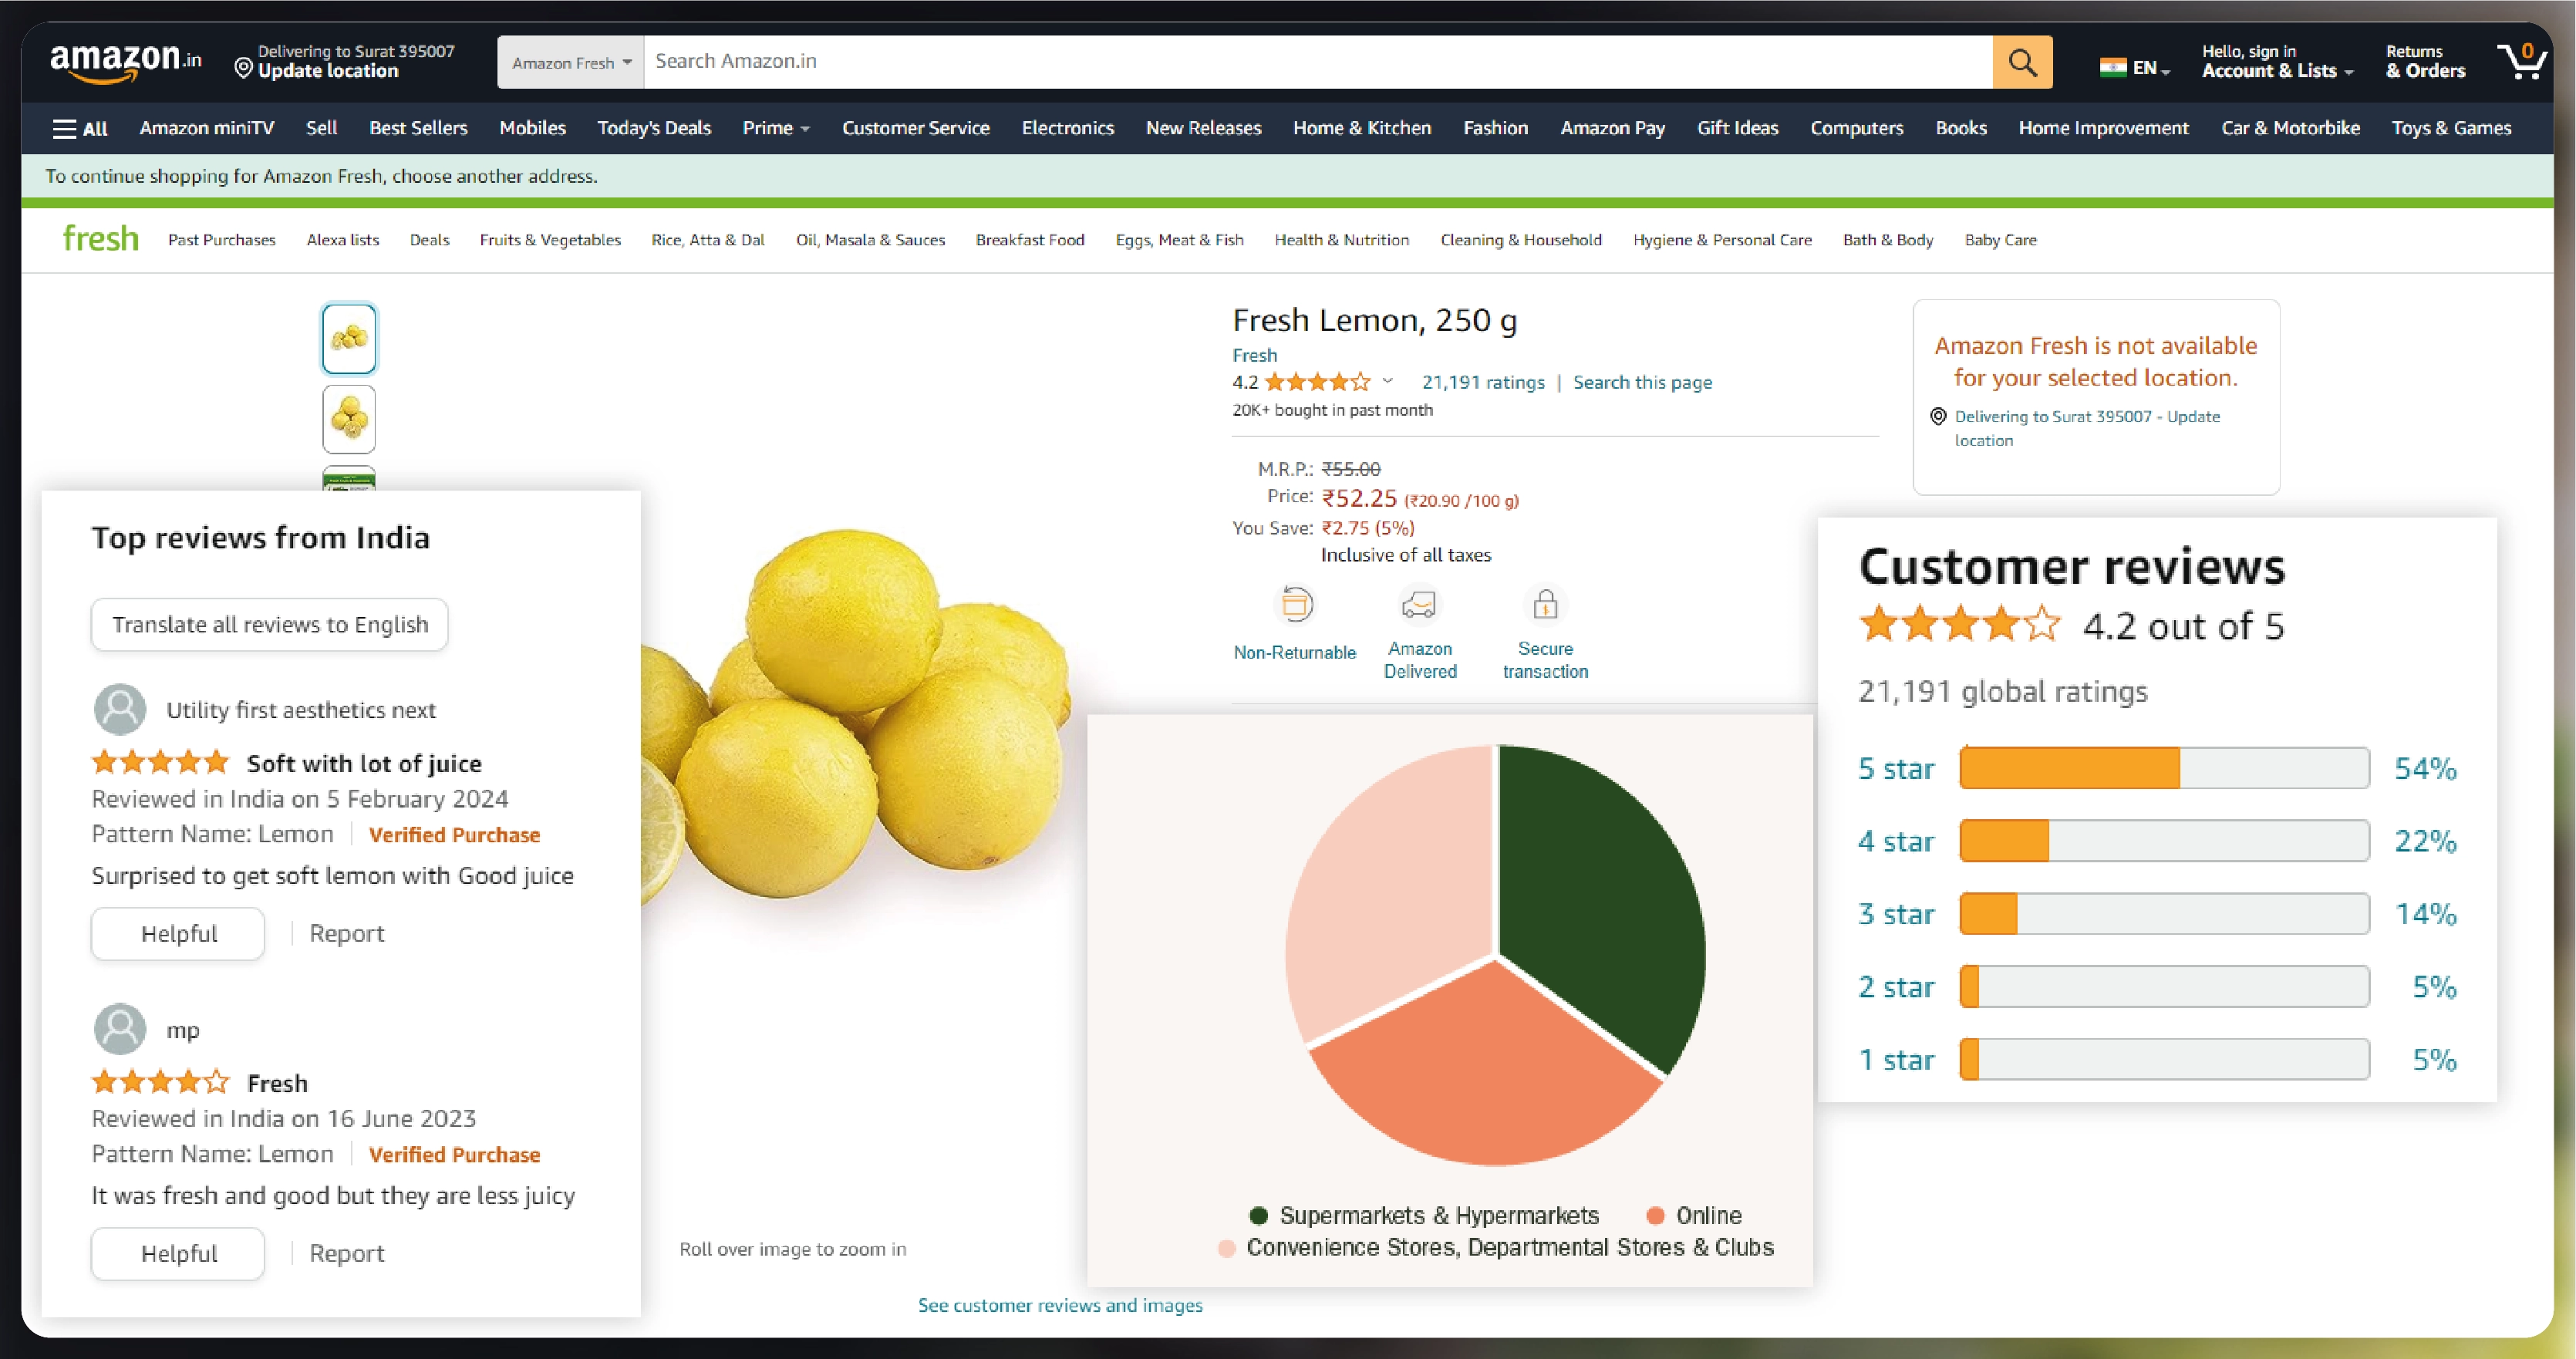The width and height of the screenshot is (2576, 1359).
Task: Click the avatar of reviewer Utility first aesthetics next
Action: (120, 709)
